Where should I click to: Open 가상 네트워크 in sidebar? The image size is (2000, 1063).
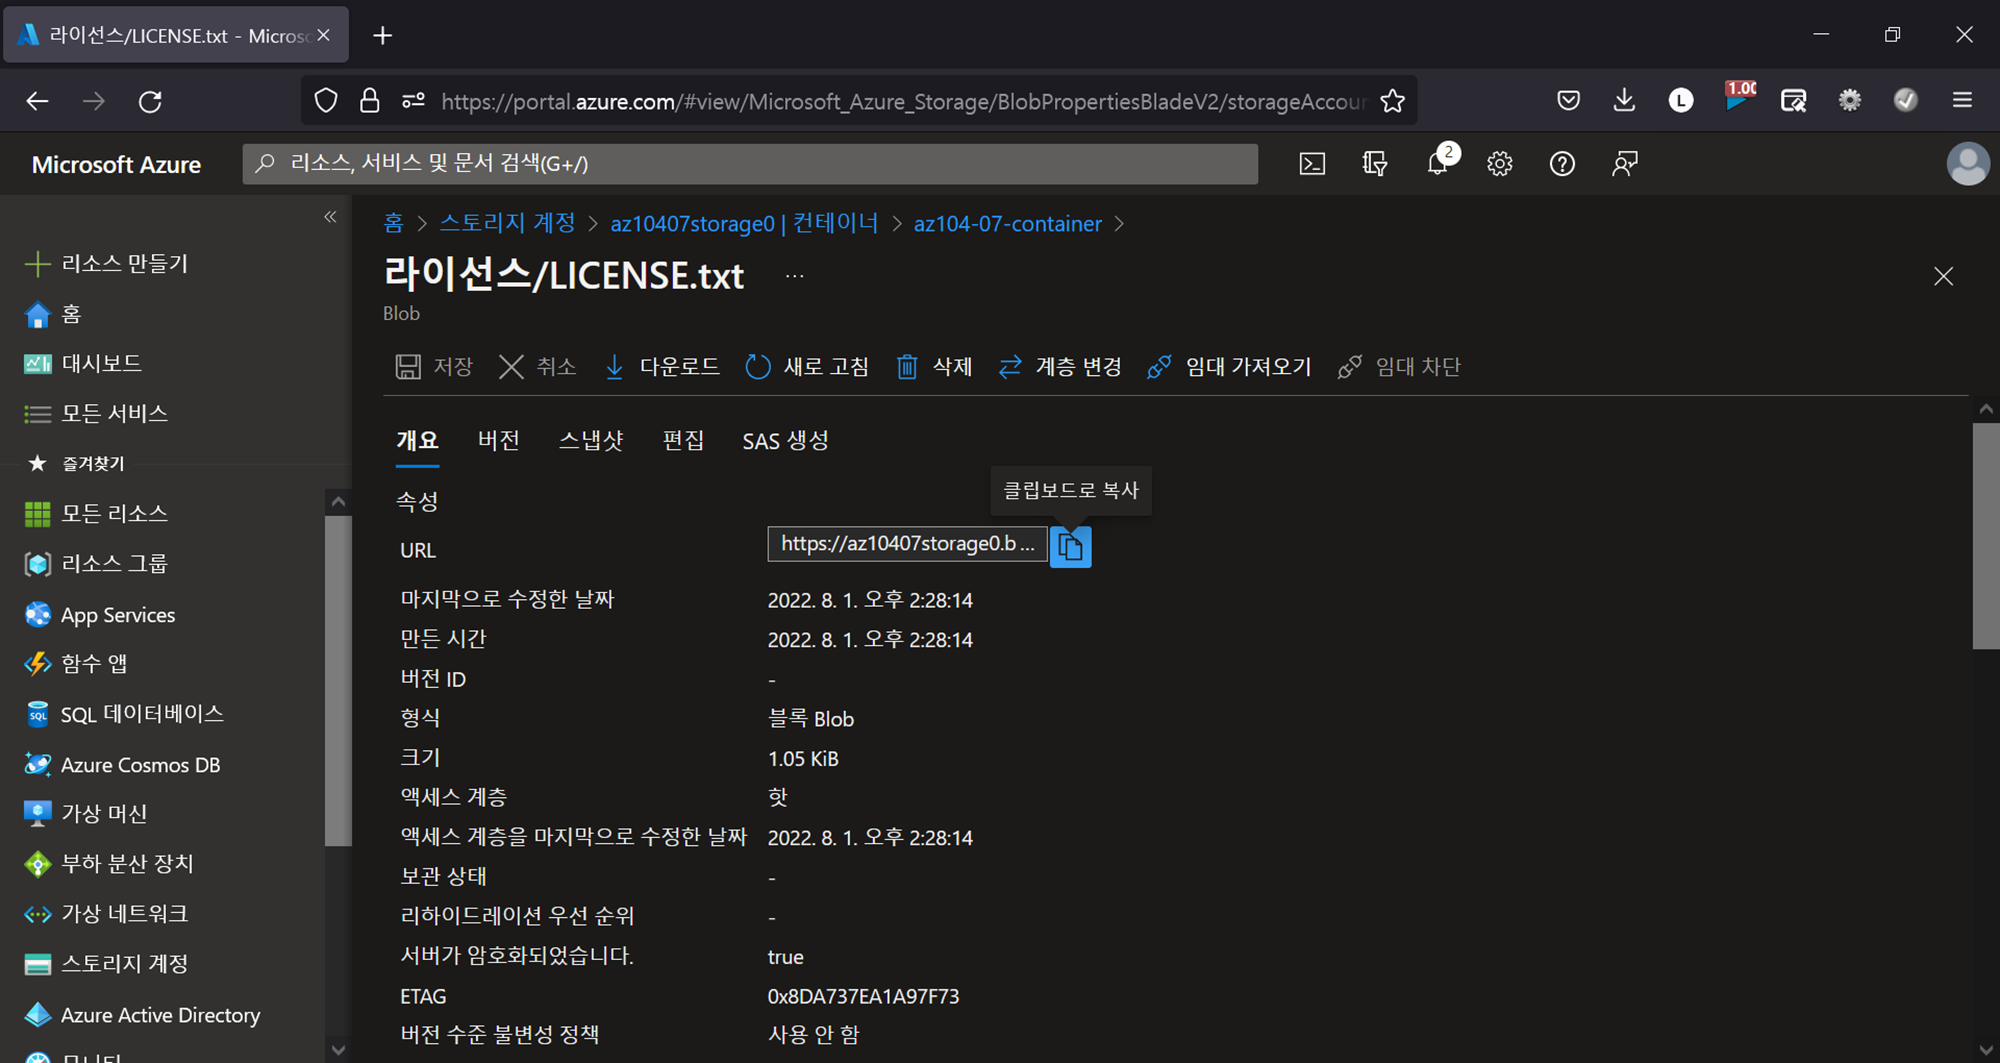pyautogui.click(x=106, y=913)
